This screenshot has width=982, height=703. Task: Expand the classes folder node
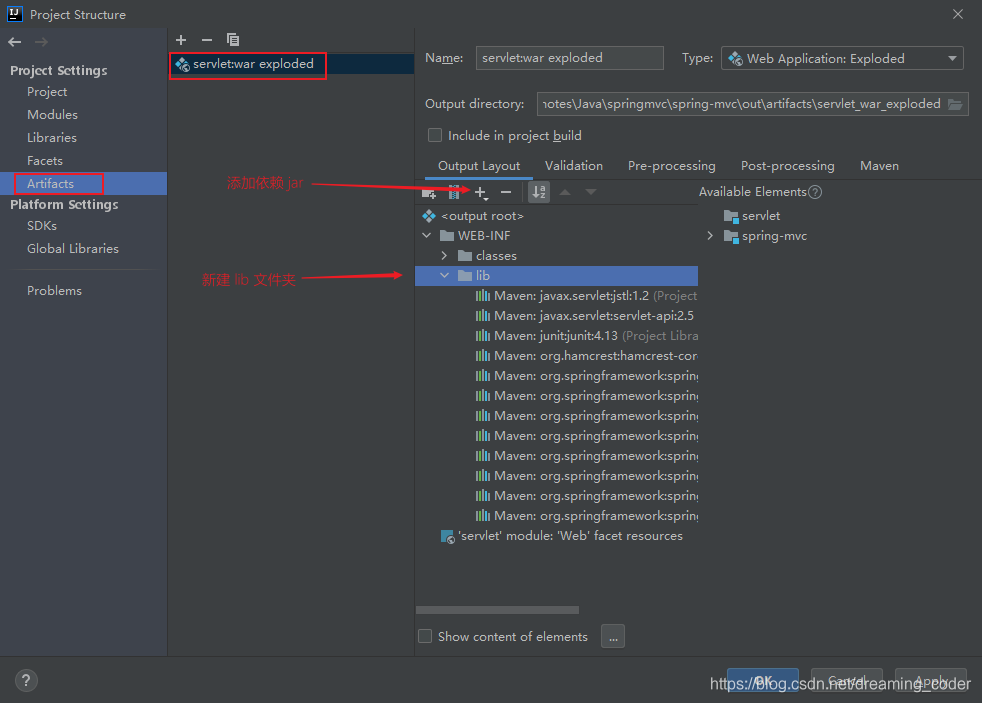444,255
